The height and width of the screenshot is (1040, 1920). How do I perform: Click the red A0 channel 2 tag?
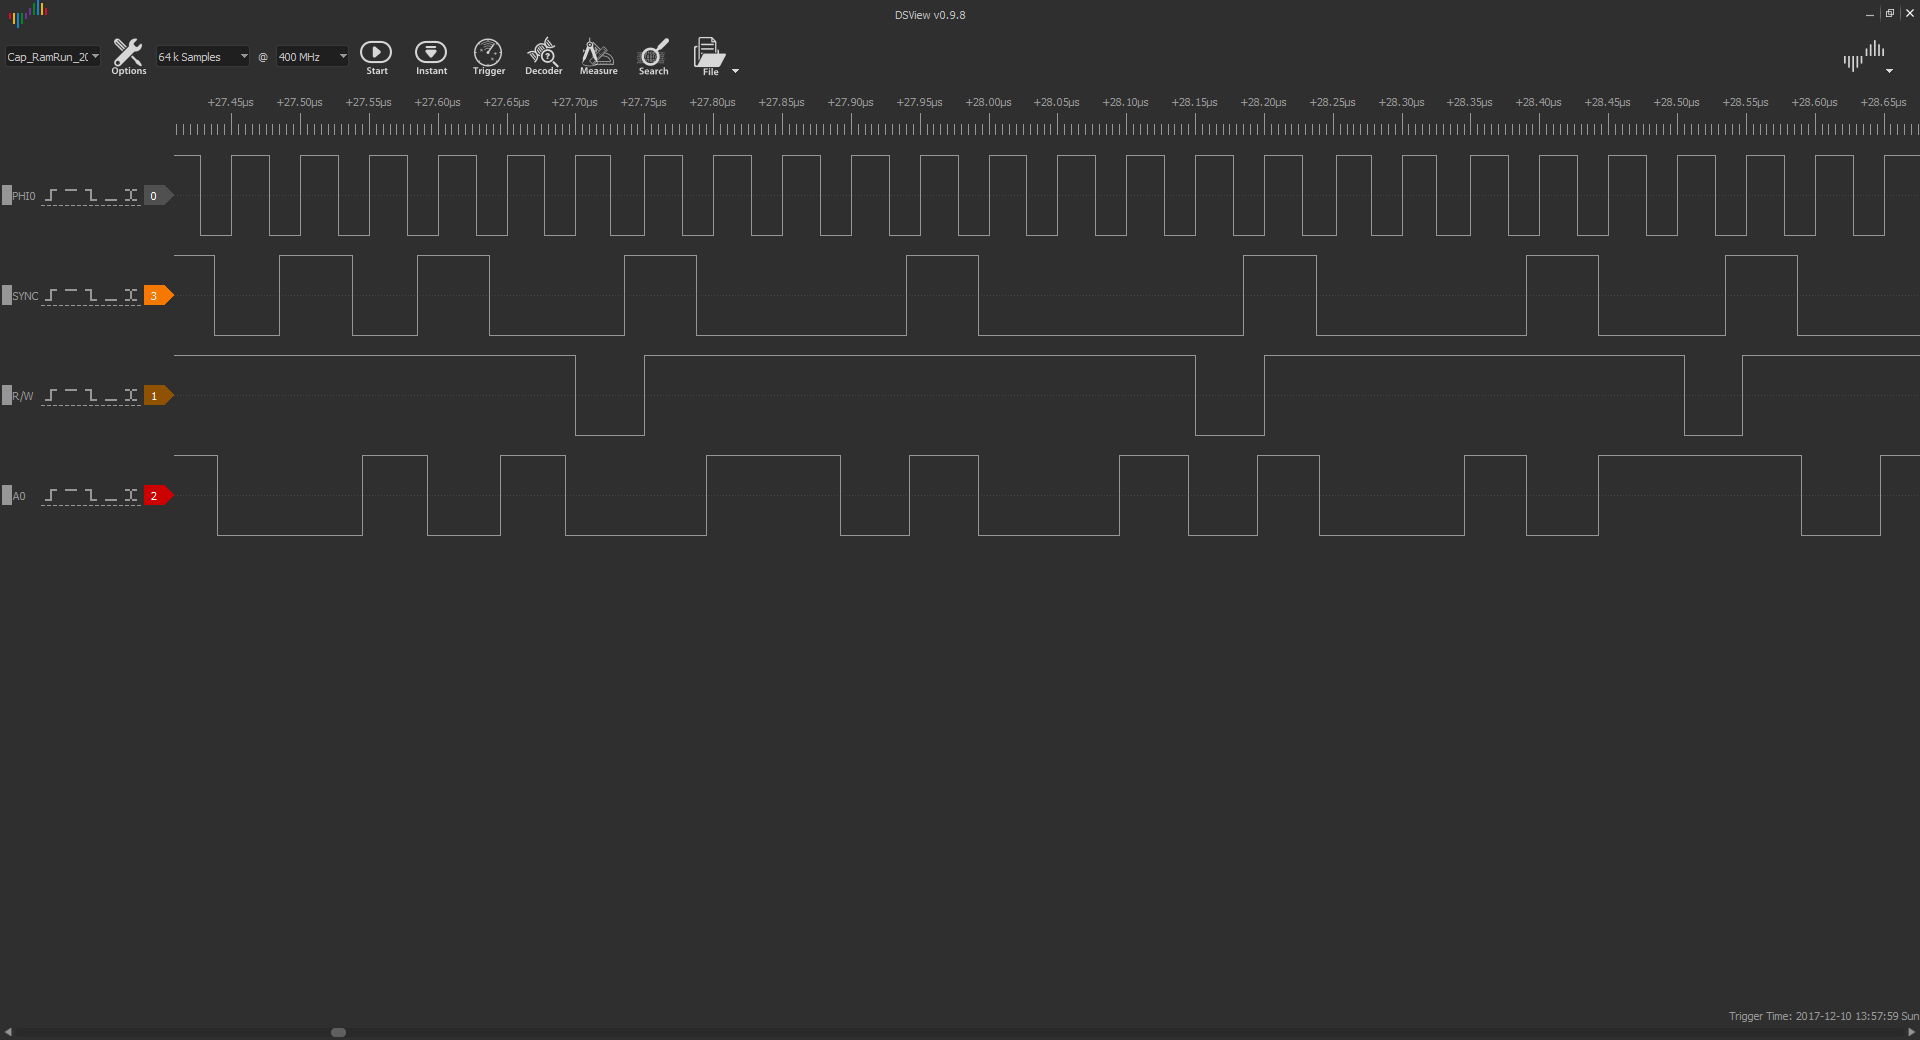[155, 496]
